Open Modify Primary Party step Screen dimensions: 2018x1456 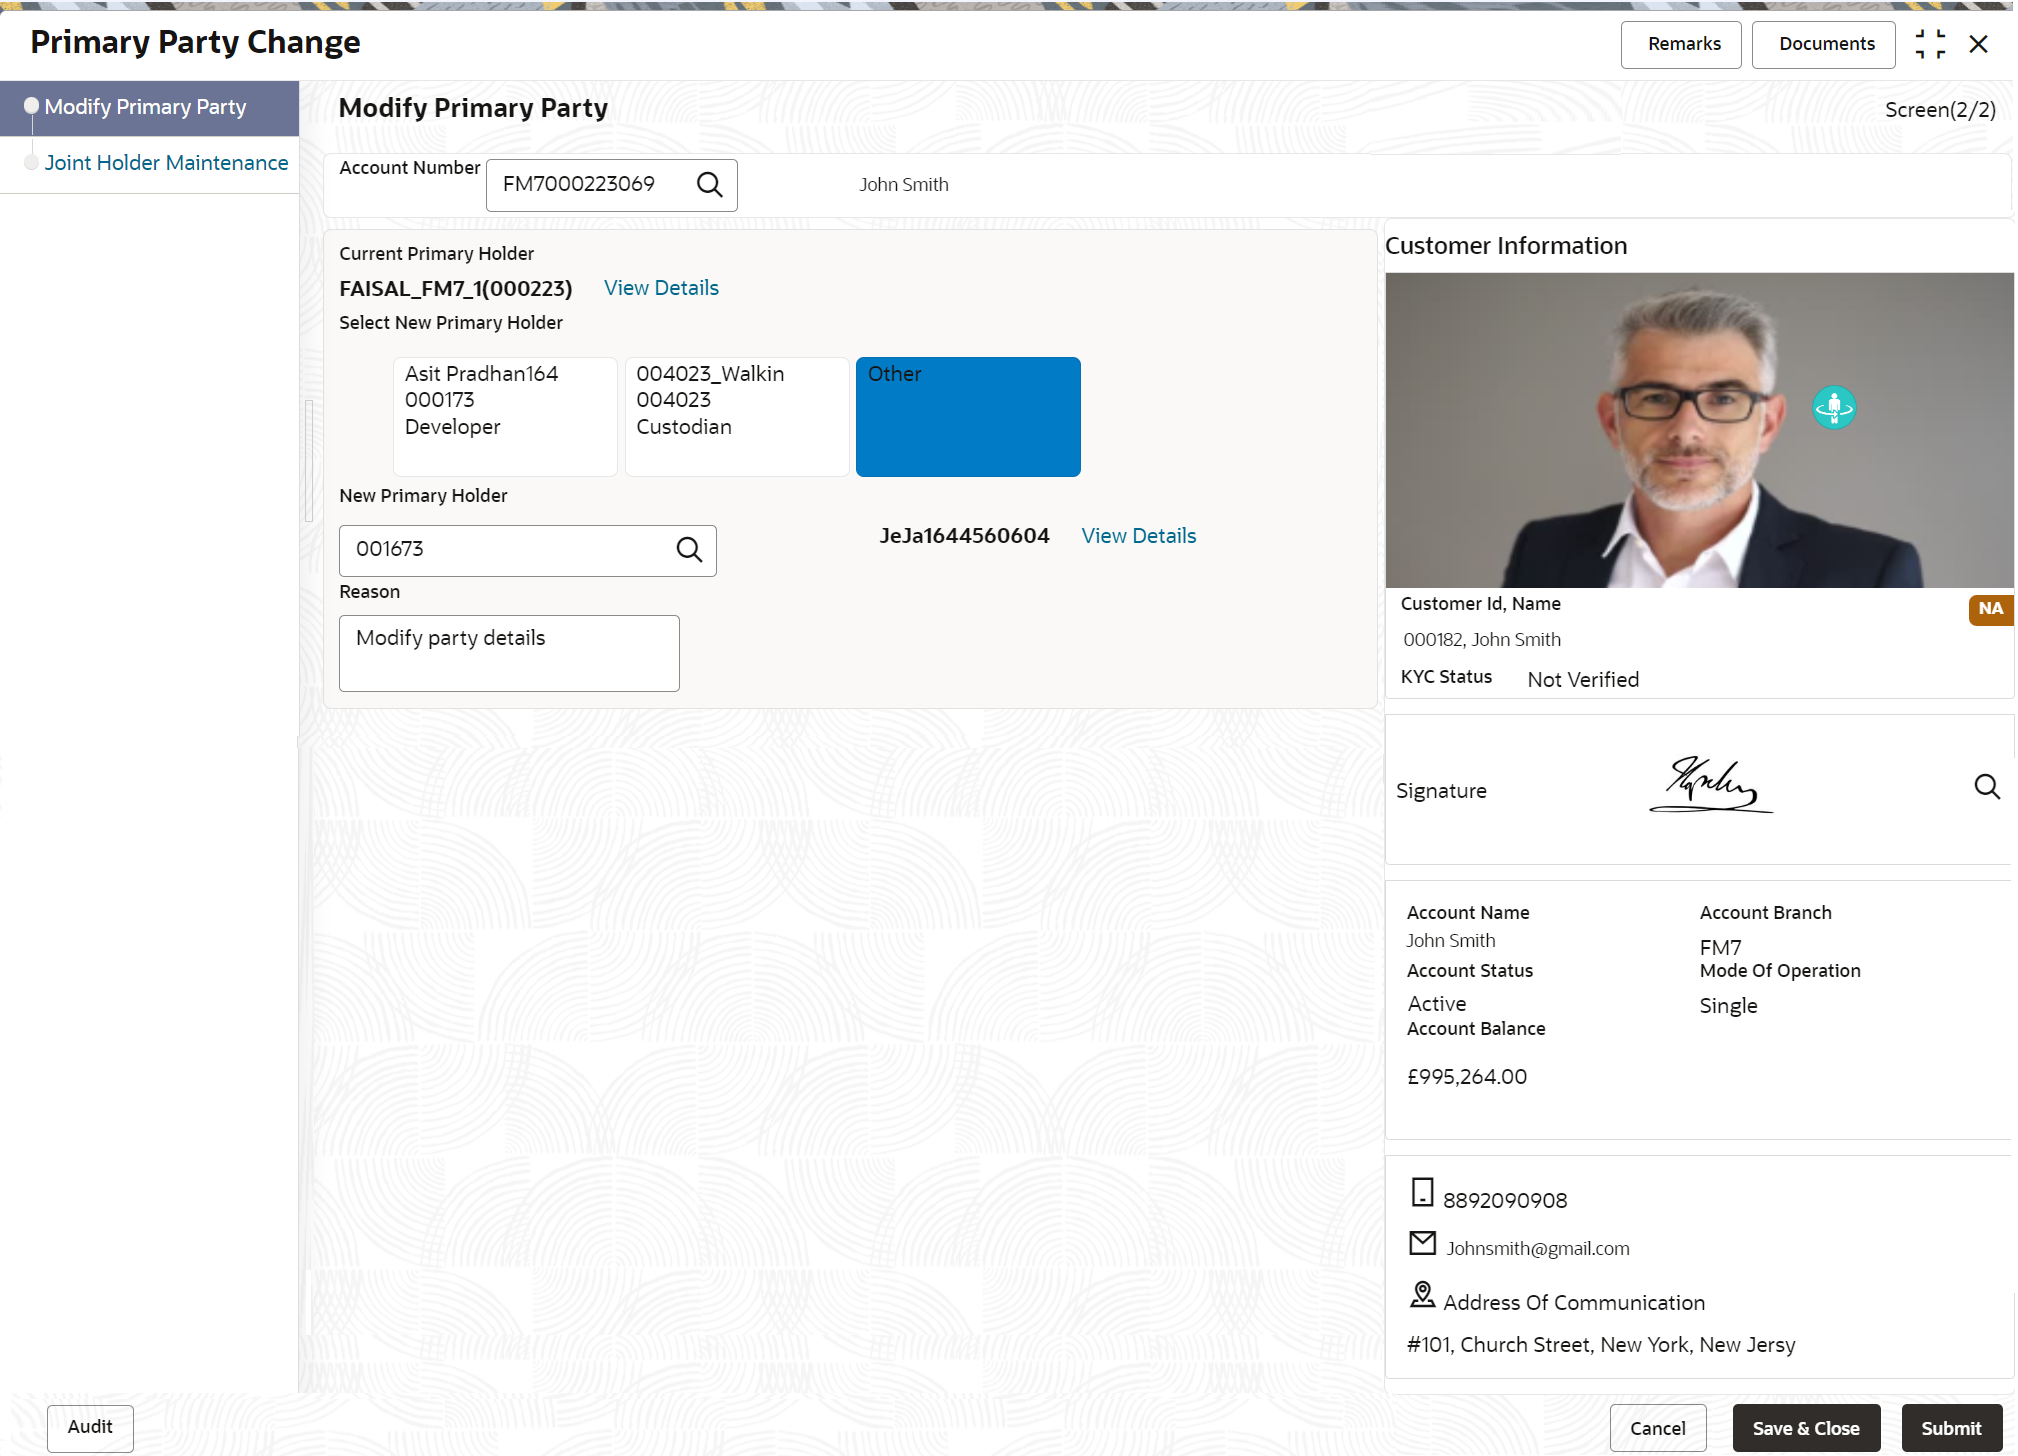(146, 107)
